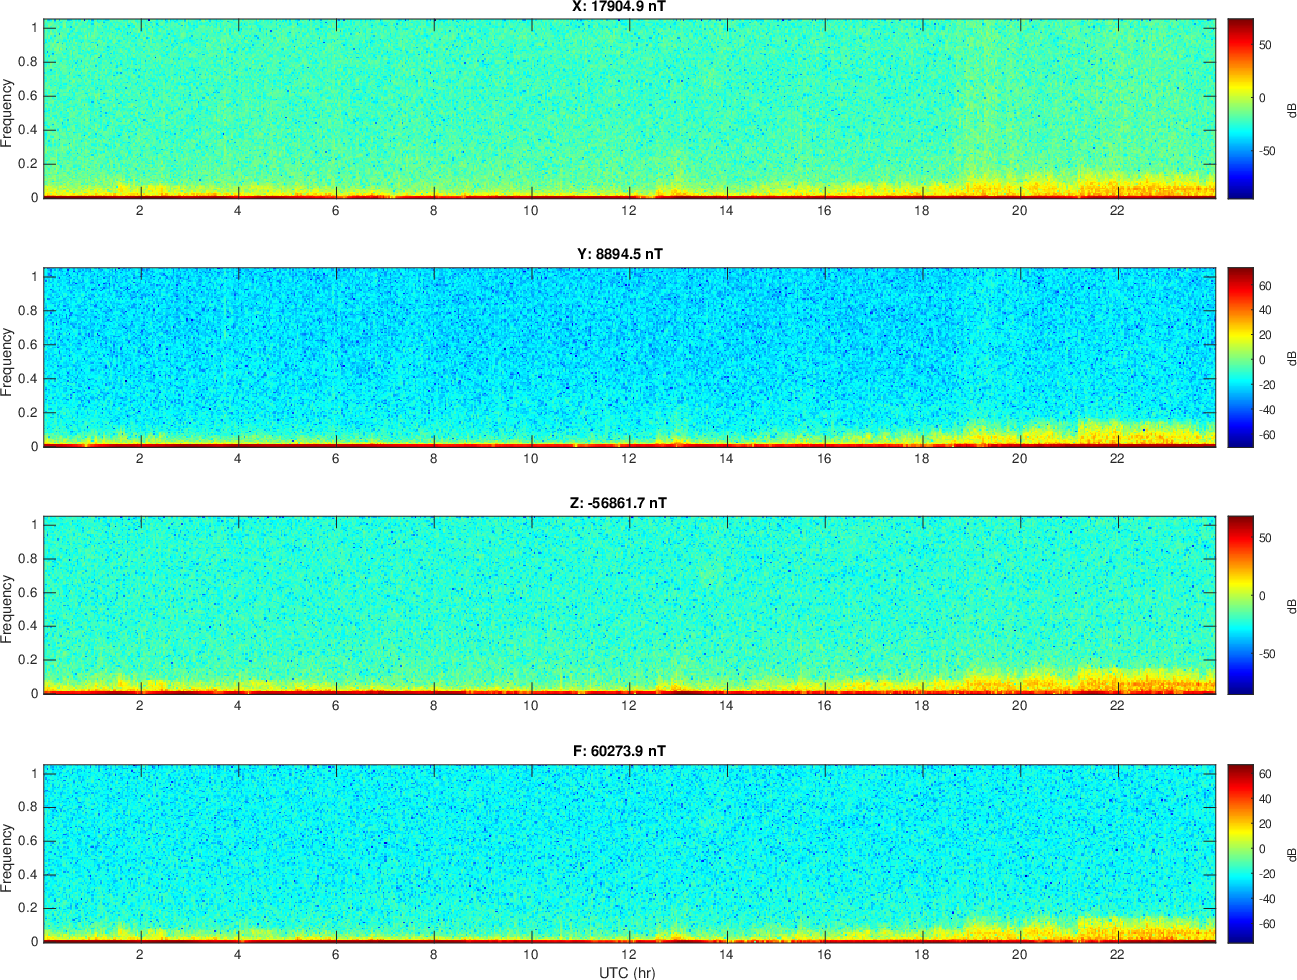Click the Frequency label of the F plot
Image resolution: width=1297 pixels, height=980 pixels.
coord(8,858)
